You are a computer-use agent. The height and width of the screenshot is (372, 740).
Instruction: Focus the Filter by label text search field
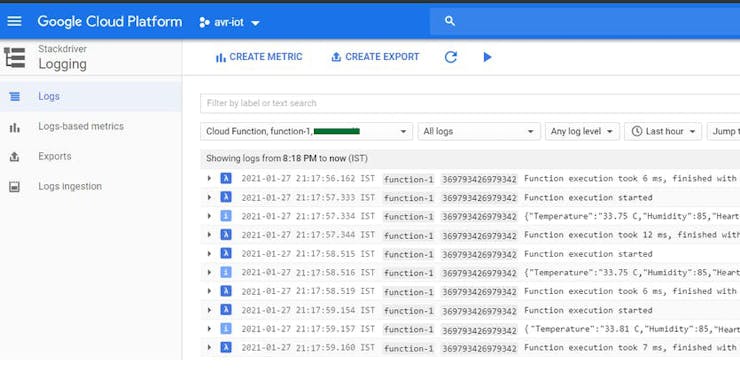(x=470, y=103)
